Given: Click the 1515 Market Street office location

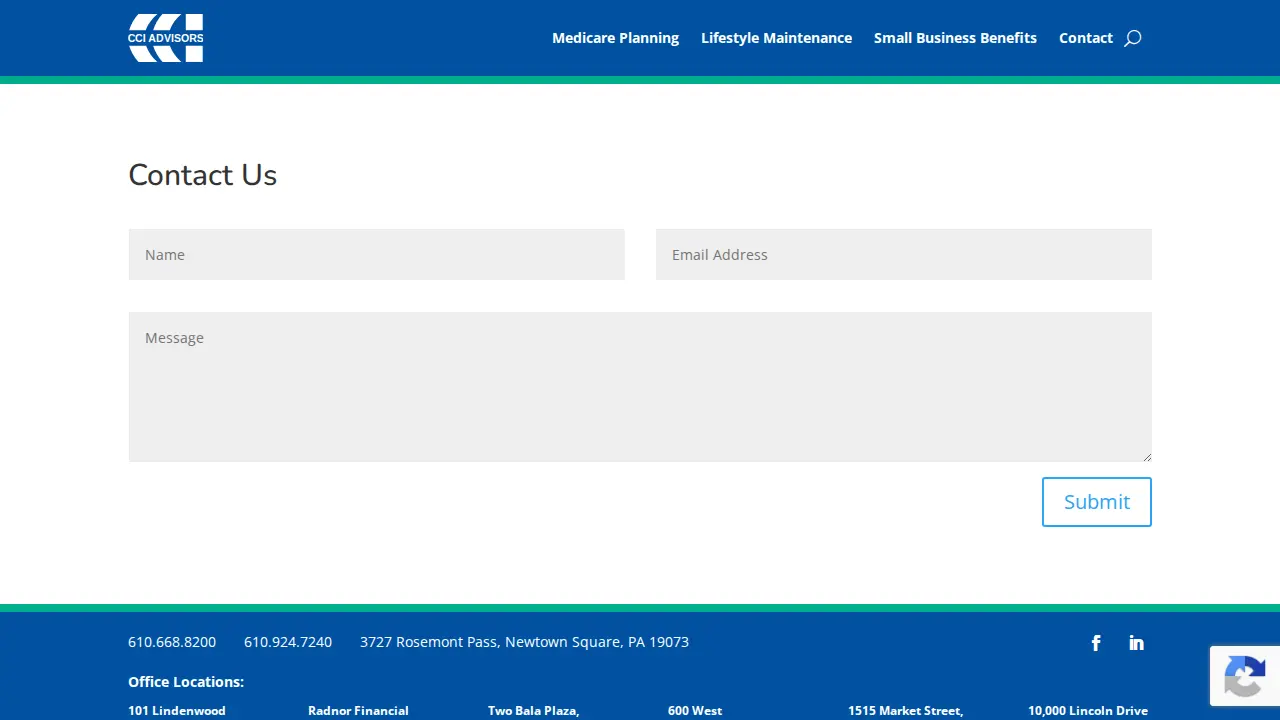Looking at the screenshot, I should tap(906, 711).
